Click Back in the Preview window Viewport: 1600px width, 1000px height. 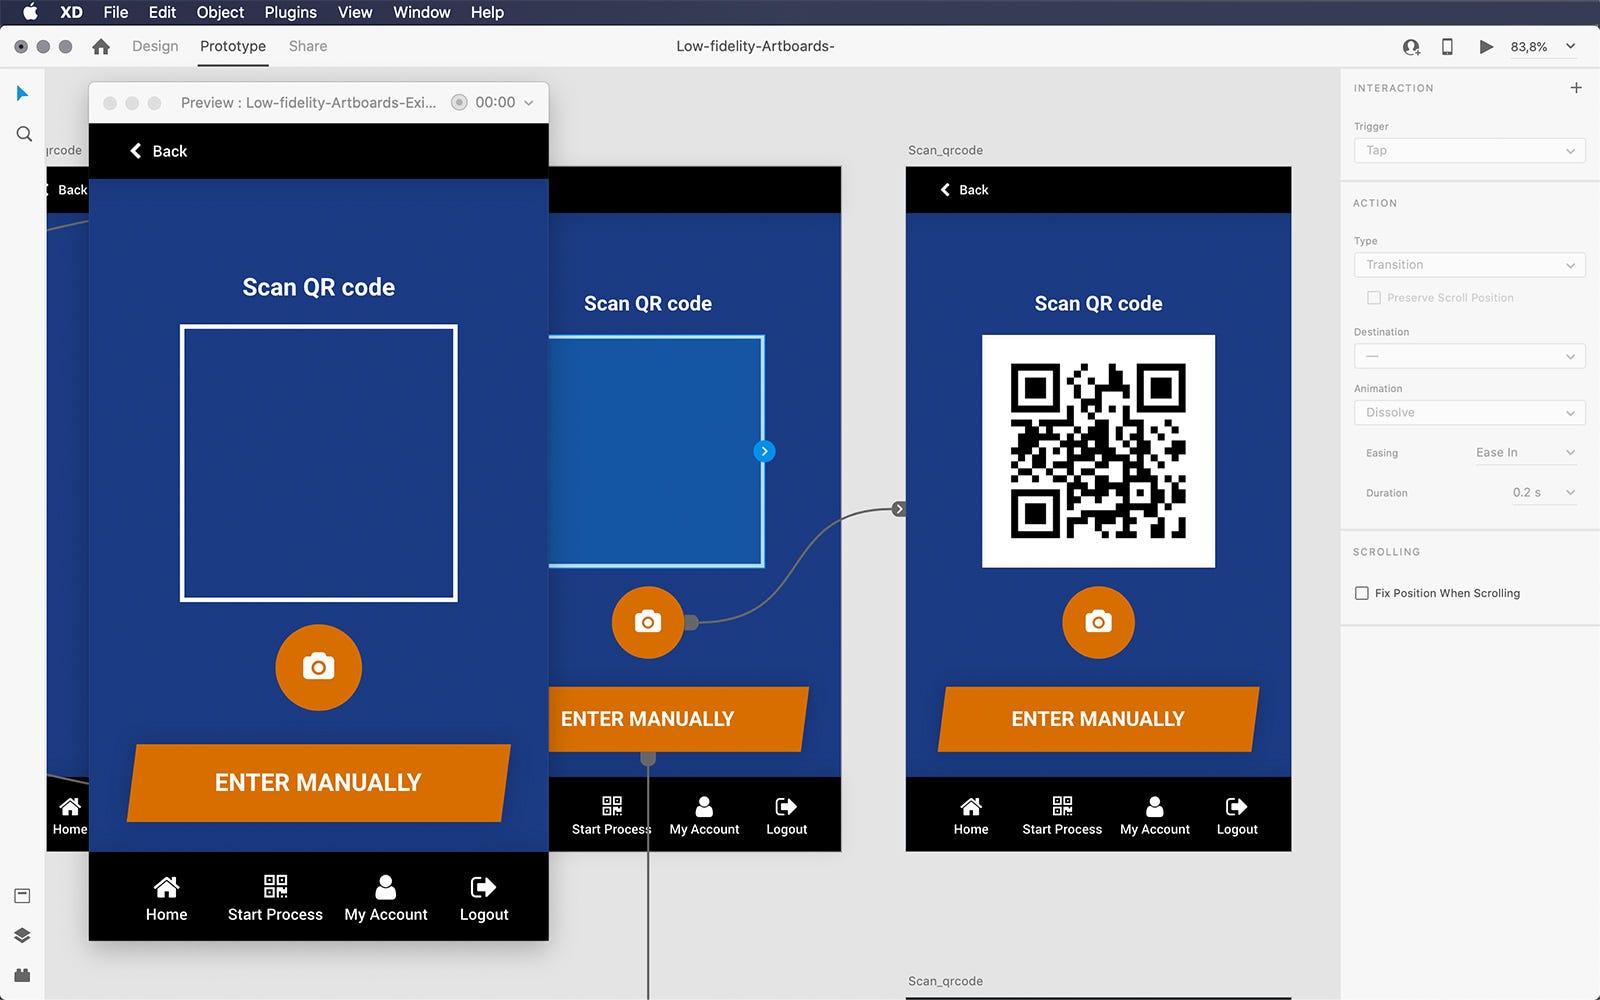pos(158,151)
